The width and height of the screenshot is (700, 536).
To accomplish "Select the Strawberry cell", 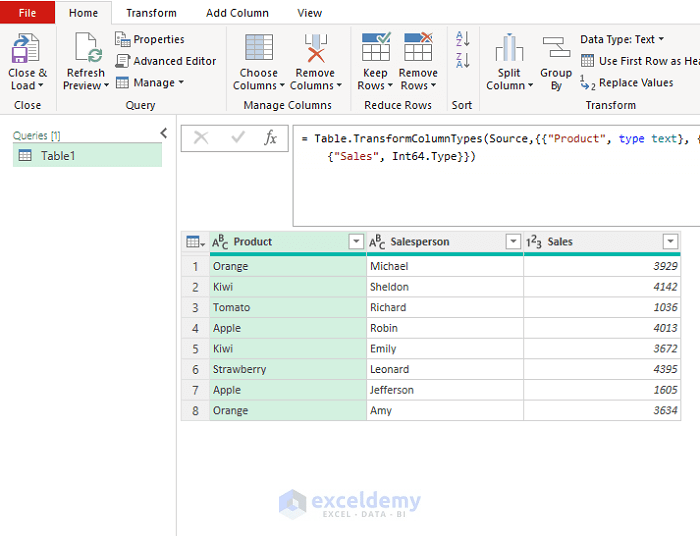I will (288, 370).
